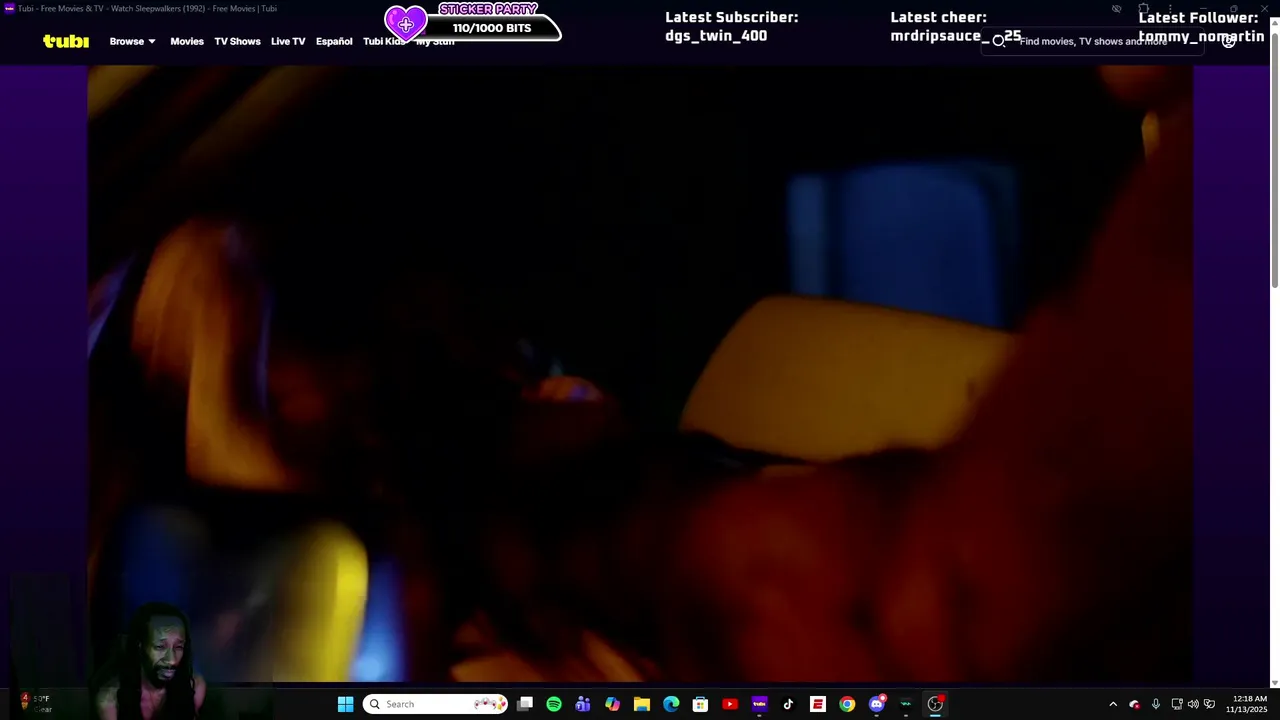Open the Español section

(x=334, y=41)
